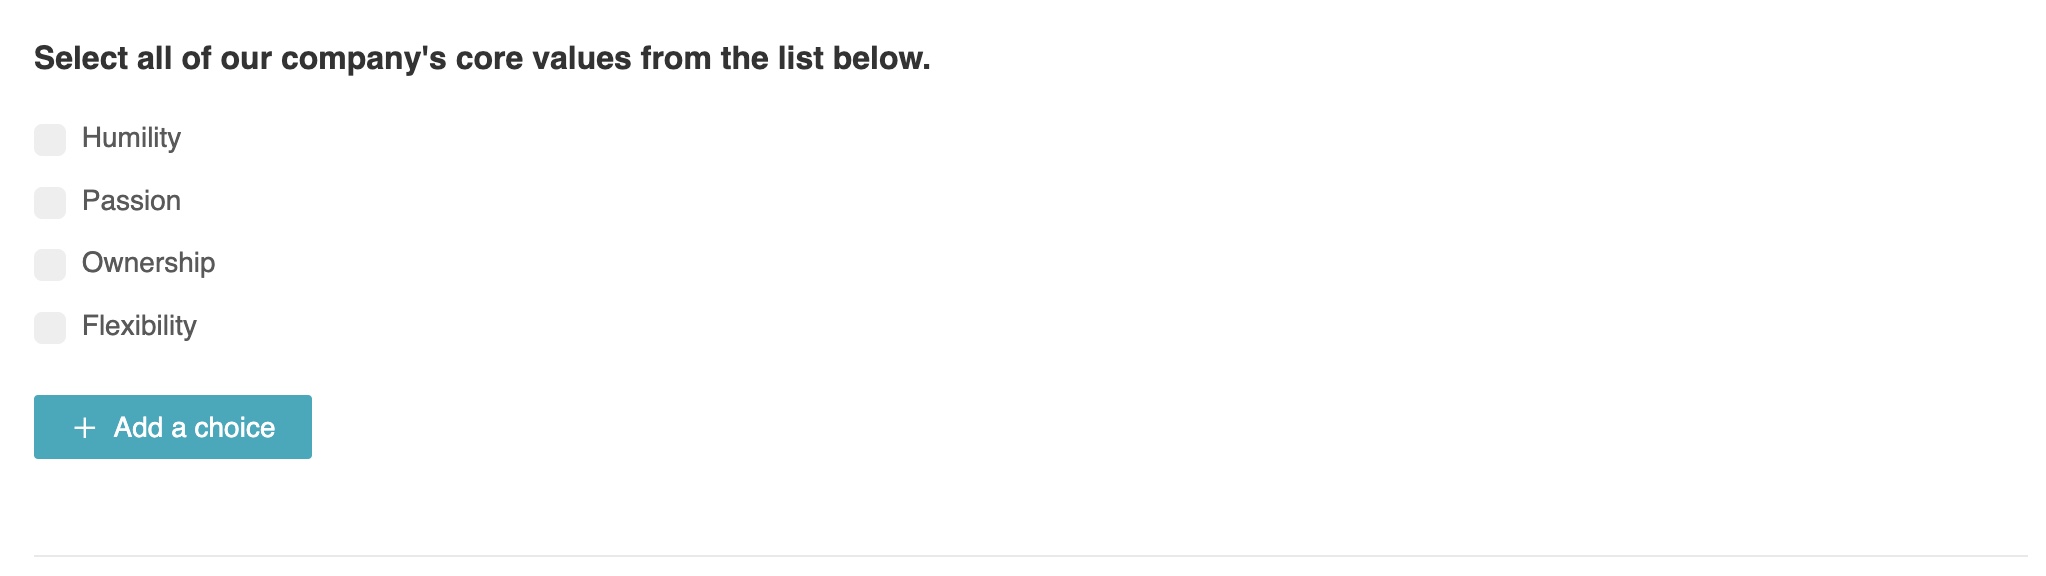Check the Humility checkbox
Image resolution: width=2046 pixels, height=576 pixels.
pos(50,140)
